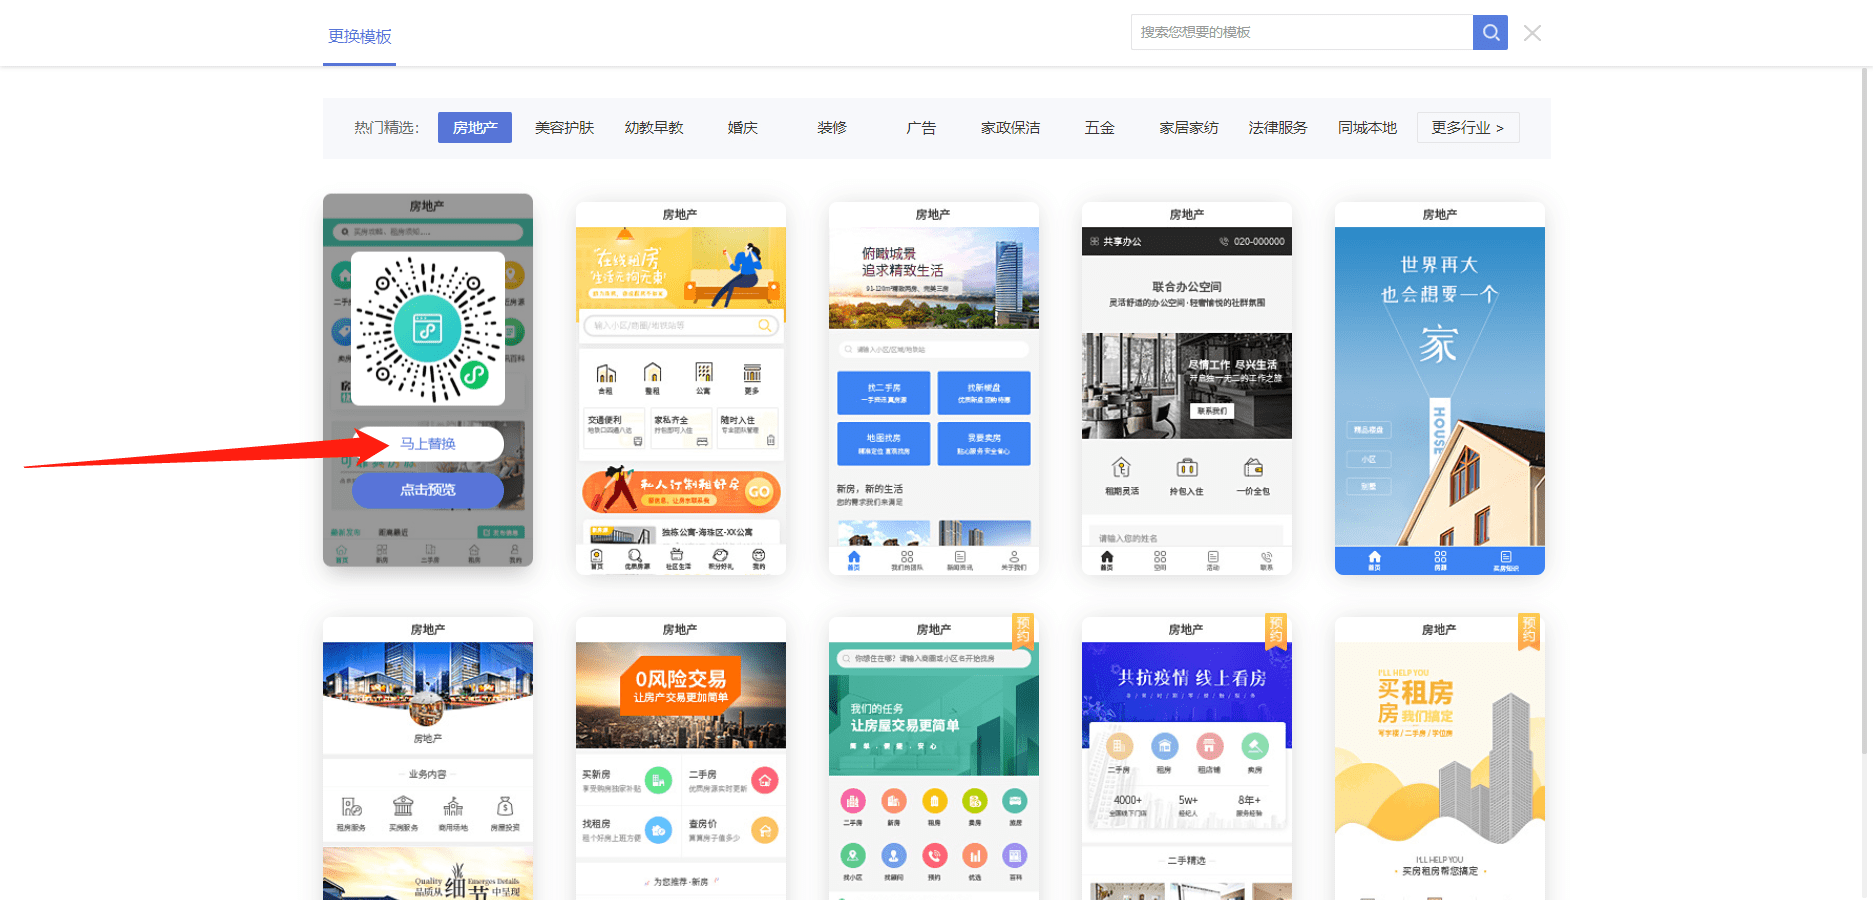Open the 0风险交易 template

[x=680, y=760]
